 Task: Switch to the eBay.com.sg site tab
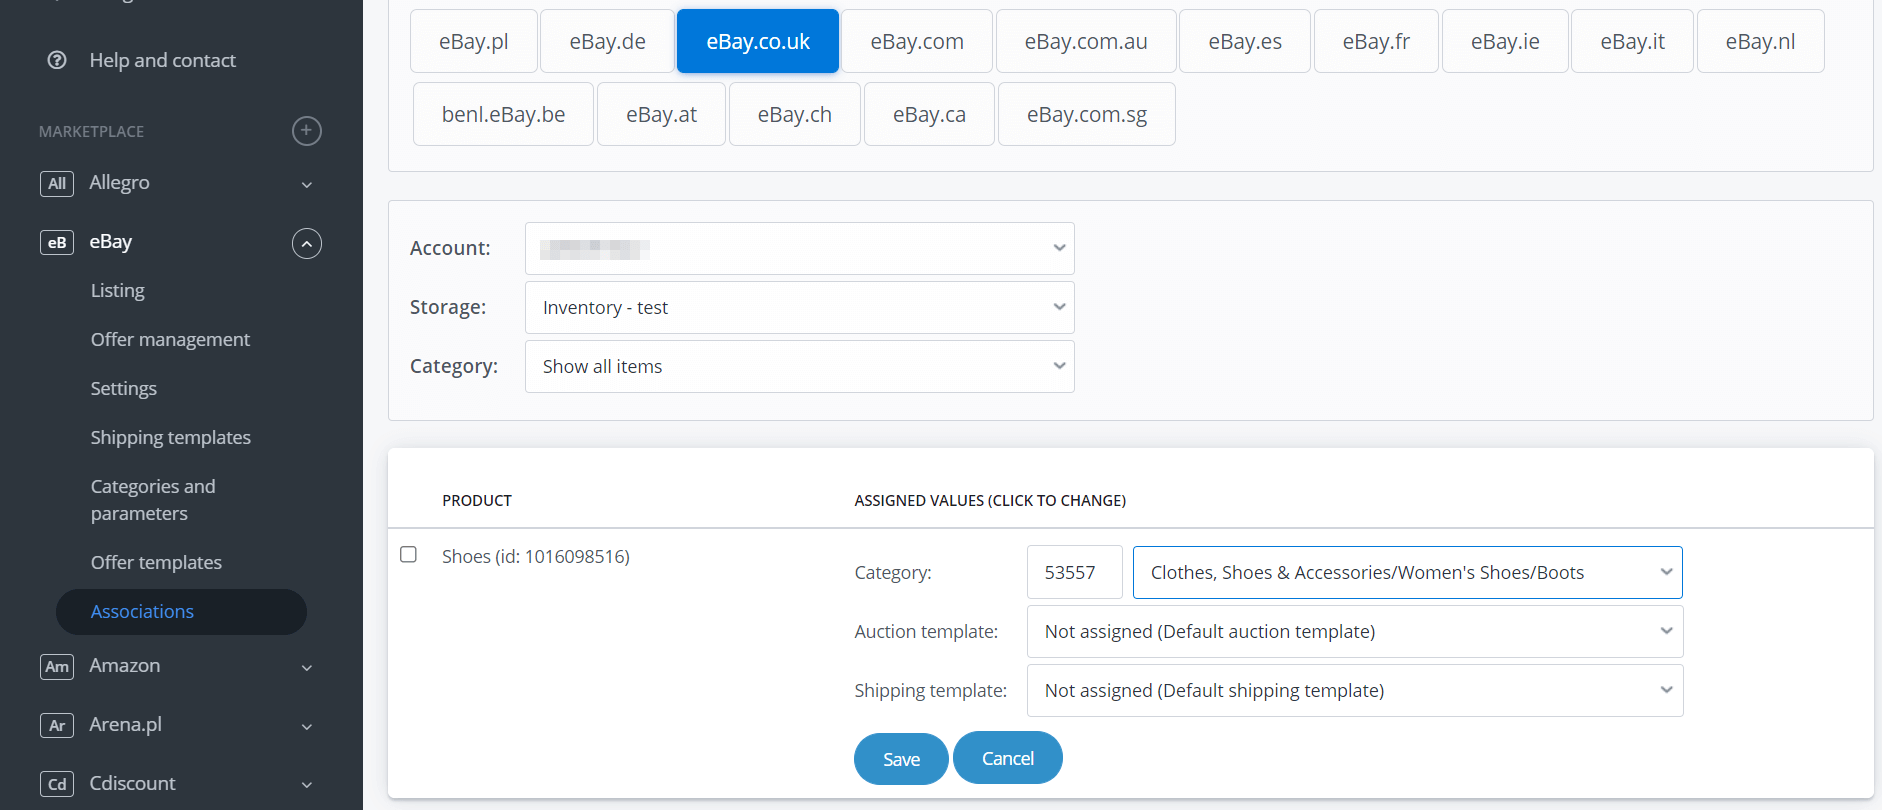click(1087, 114)
